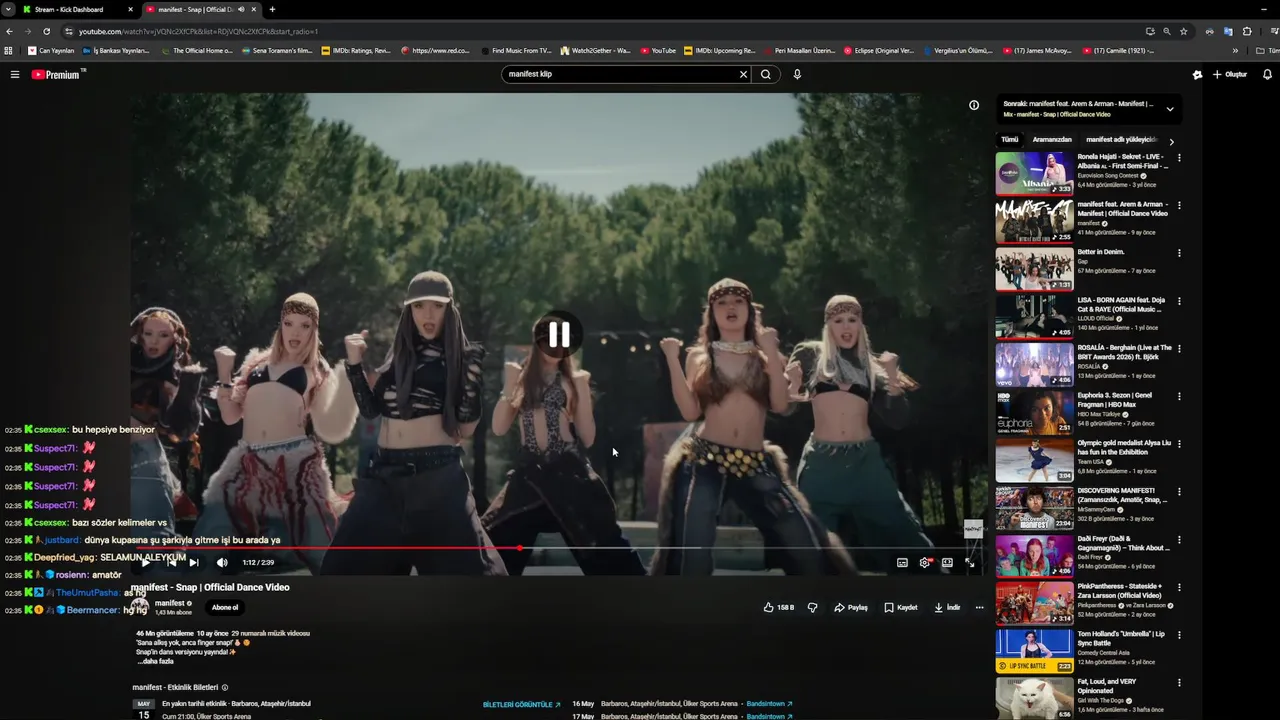This screenshot has width=1280, height=720.
Task: Click the Paylaş share button
Action: [x=851, y=607]
